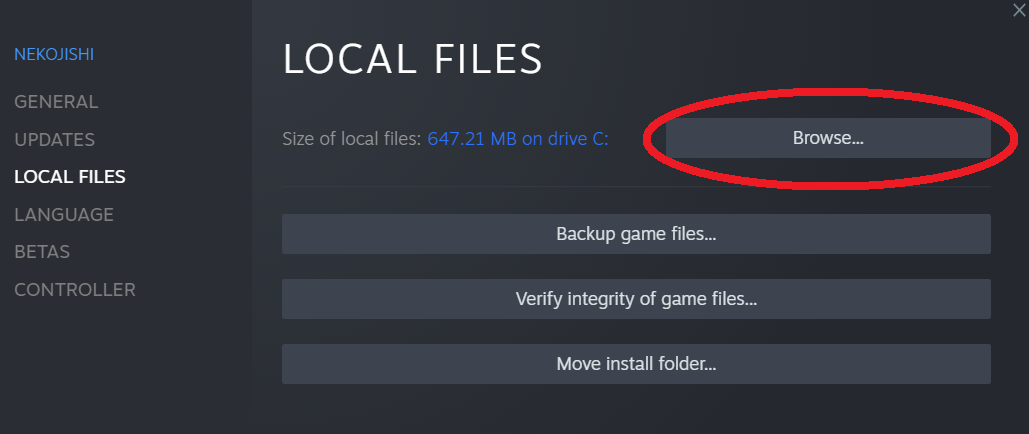Open the GENERAL settings tab
Screen dimensions: 1029x434
[56, 102]
